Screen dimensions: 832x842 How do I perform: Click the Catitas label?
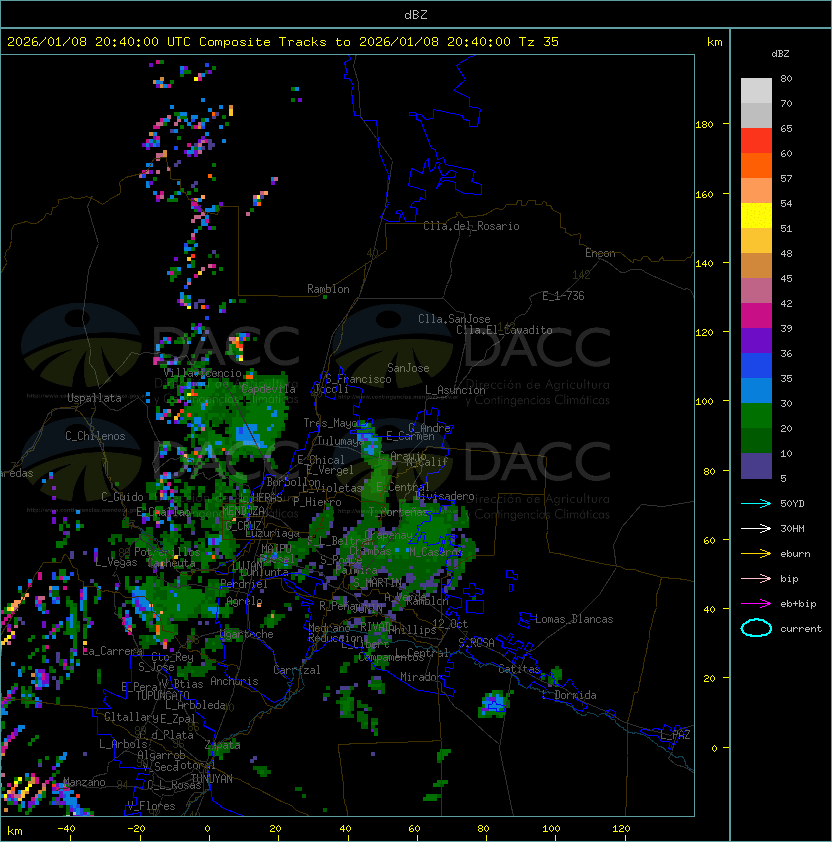(519, 669)
